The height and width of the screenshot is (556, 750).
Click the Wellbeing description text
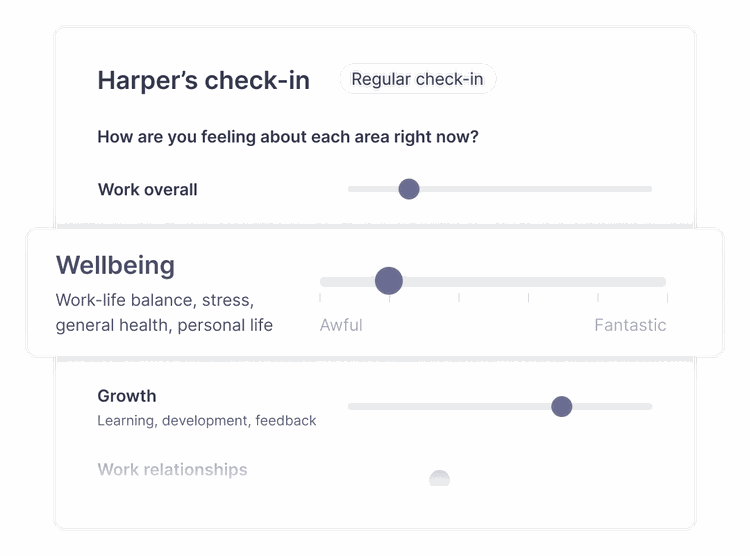tap(164, 313)
